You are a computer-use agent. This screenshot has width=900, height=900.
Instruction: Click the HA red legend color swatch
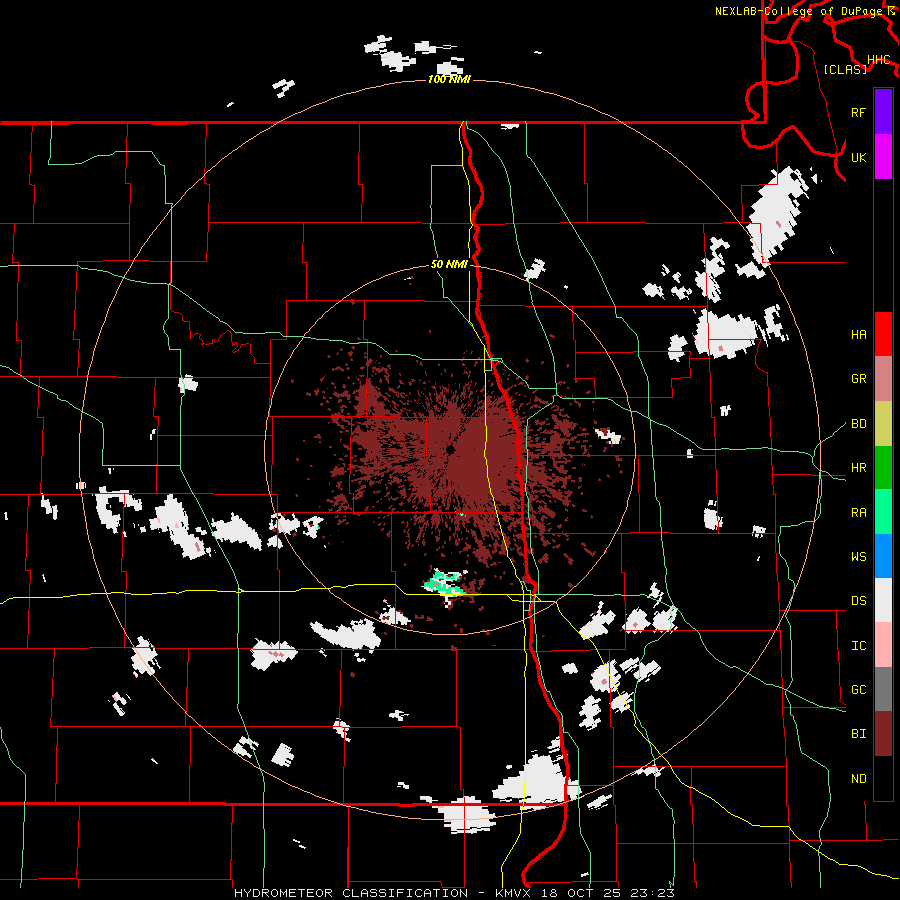pyautogui.click(x=883, y=333)
